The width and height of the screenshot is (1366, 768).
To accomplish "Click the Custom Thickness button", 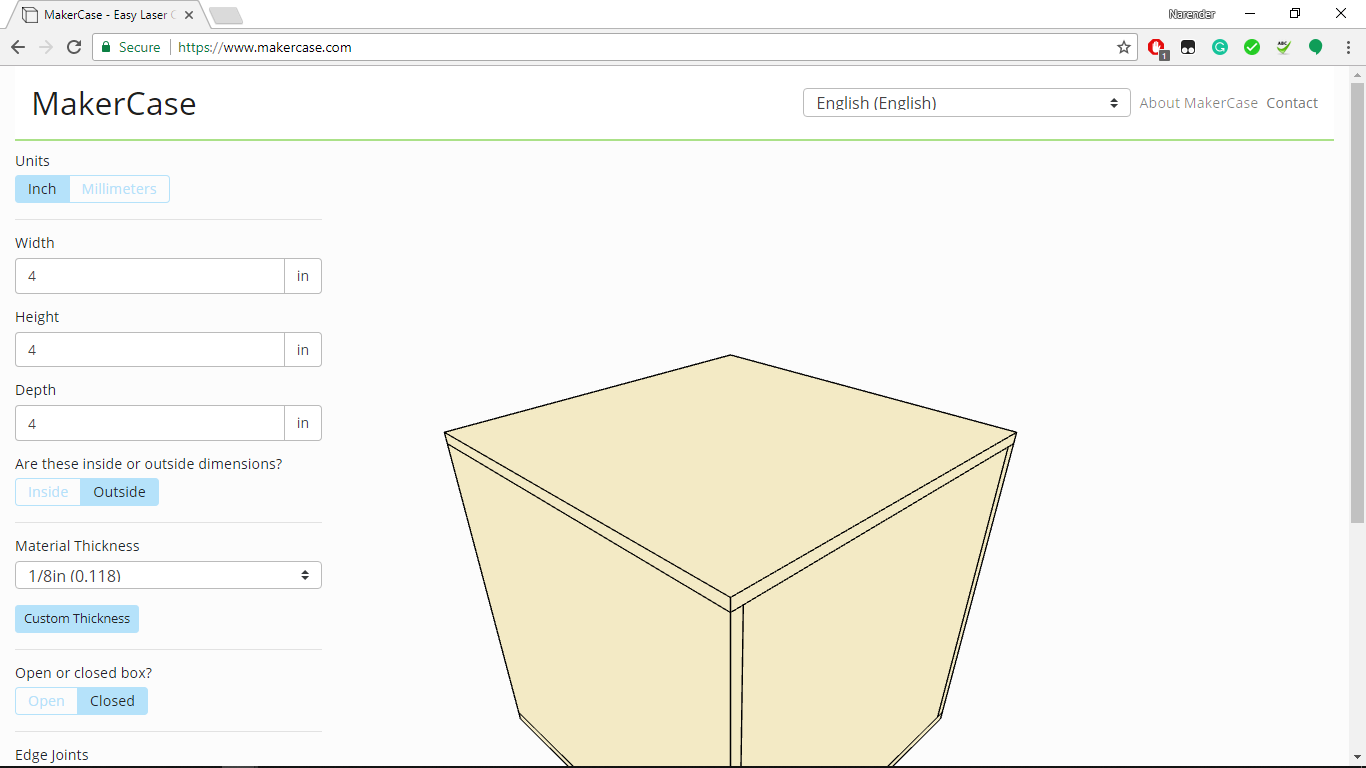I will point(77,619).
